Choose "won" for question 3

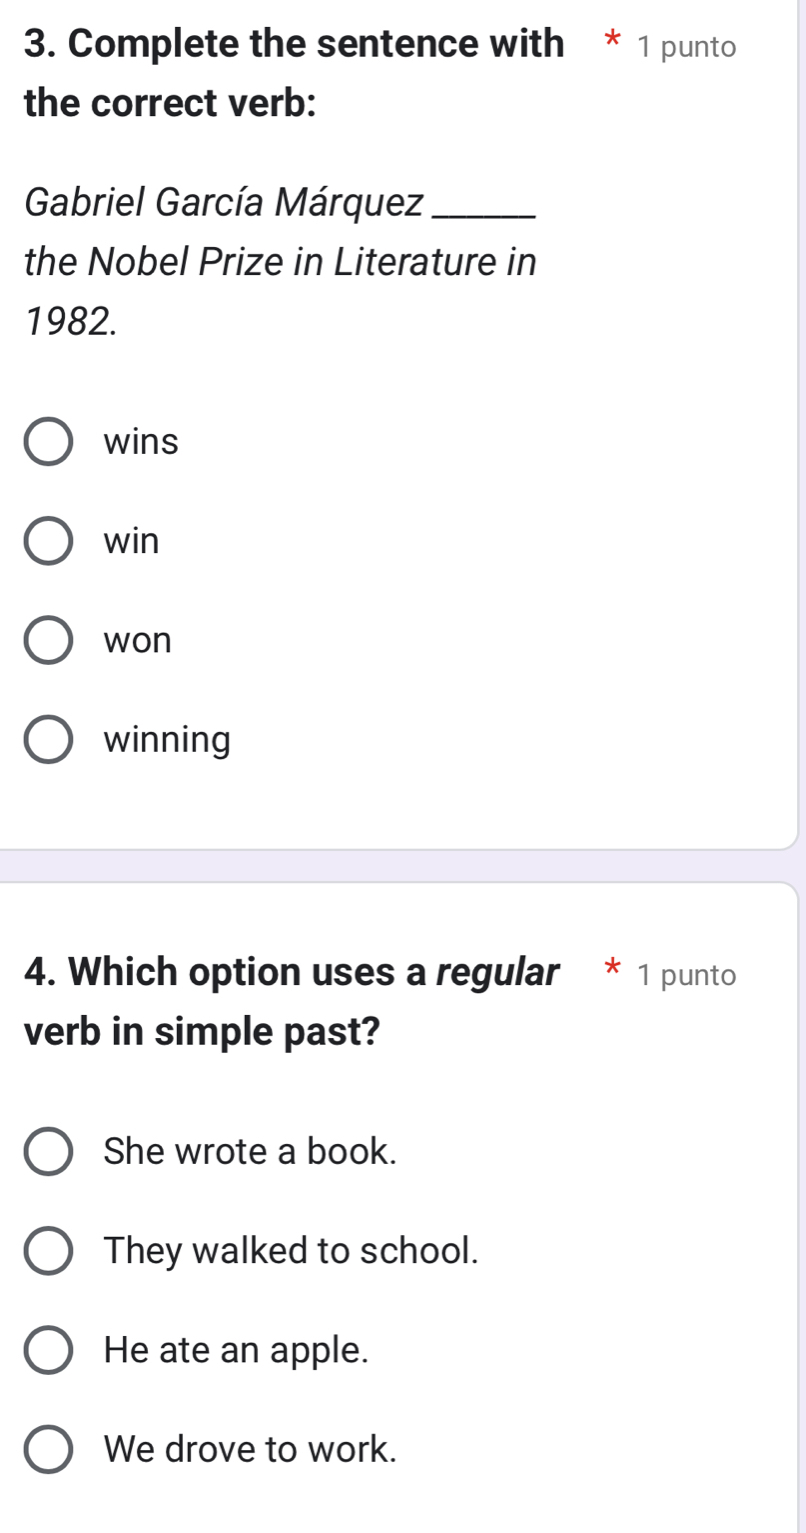47,641
